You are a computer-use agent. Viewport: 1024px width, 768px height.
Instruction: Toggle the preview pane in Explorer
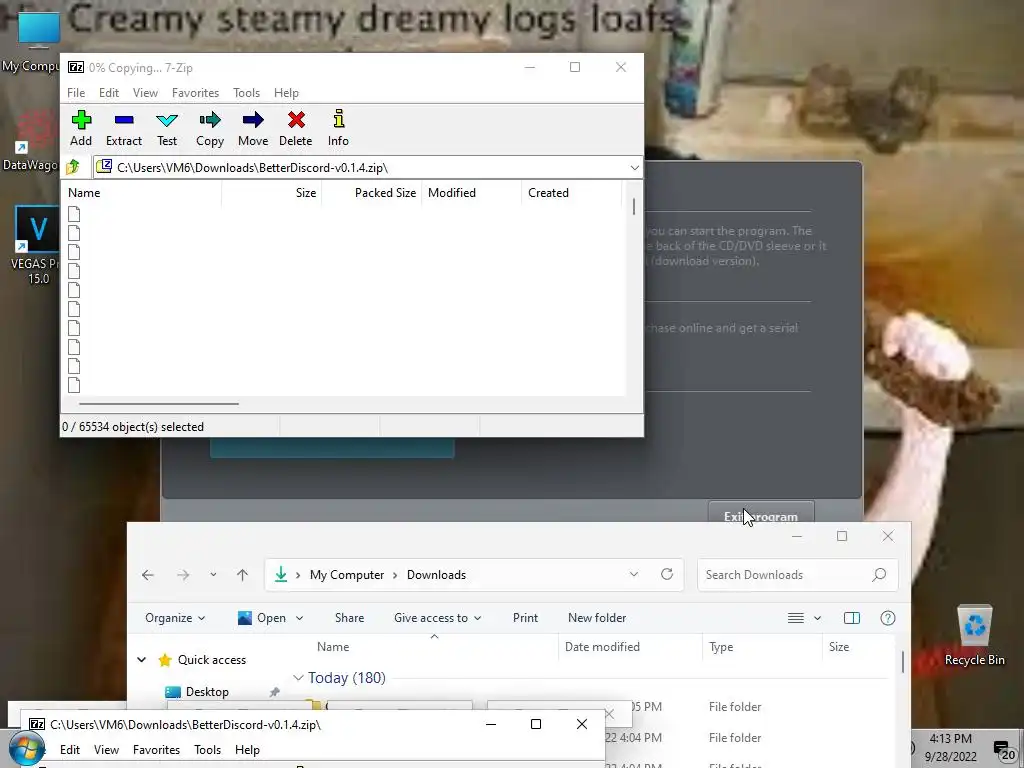click(x=852, y=618)
